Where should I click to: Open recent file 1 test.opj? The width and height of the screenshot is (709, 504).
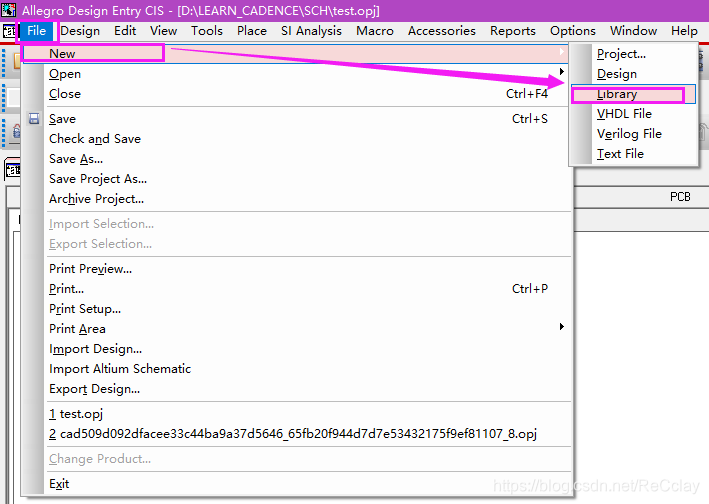pos(78,414)
